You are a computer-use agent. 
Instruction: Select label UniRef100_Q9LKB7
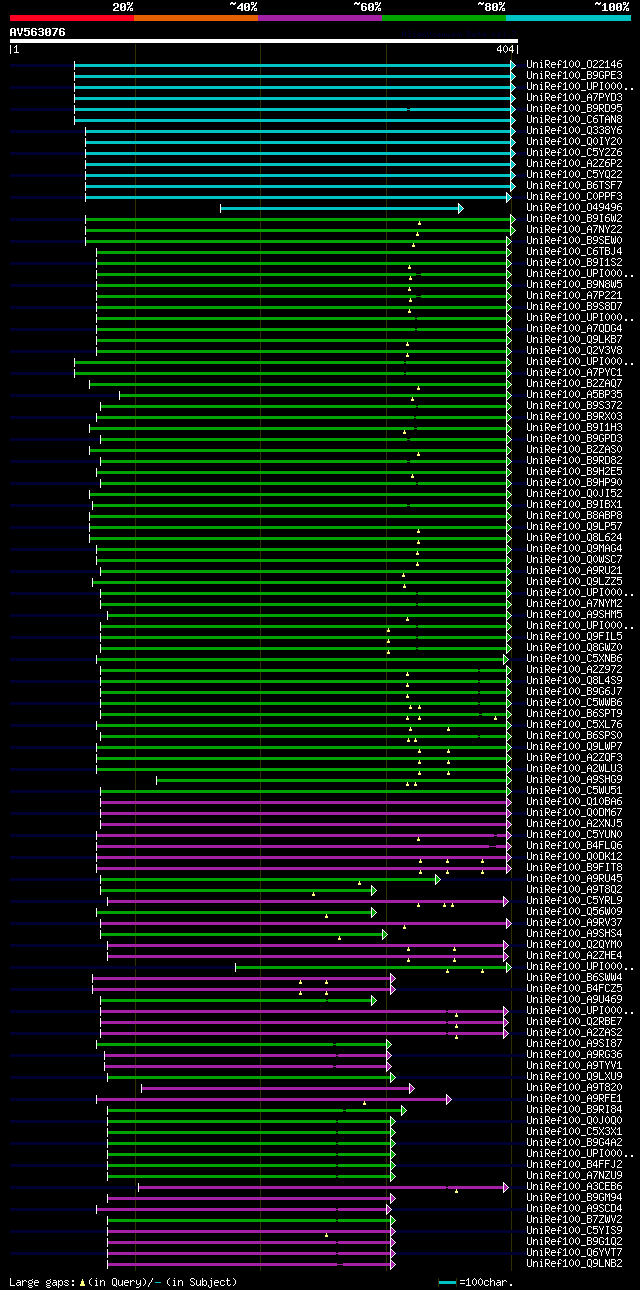[x=574, y=339]
